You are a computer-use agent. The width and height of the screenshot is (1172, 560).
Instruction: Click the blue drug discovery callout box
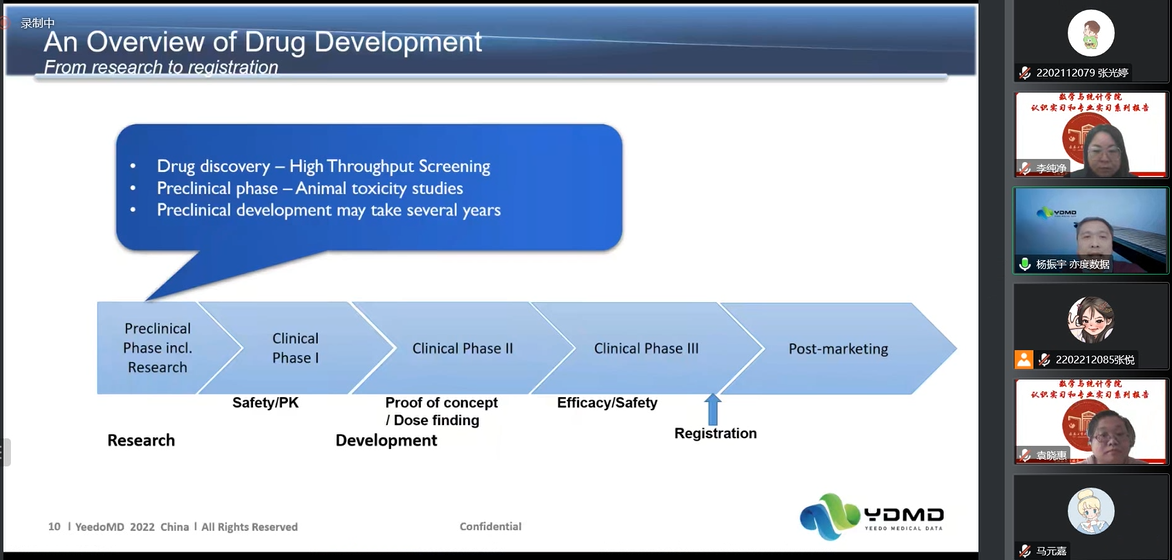coord(369,188)
